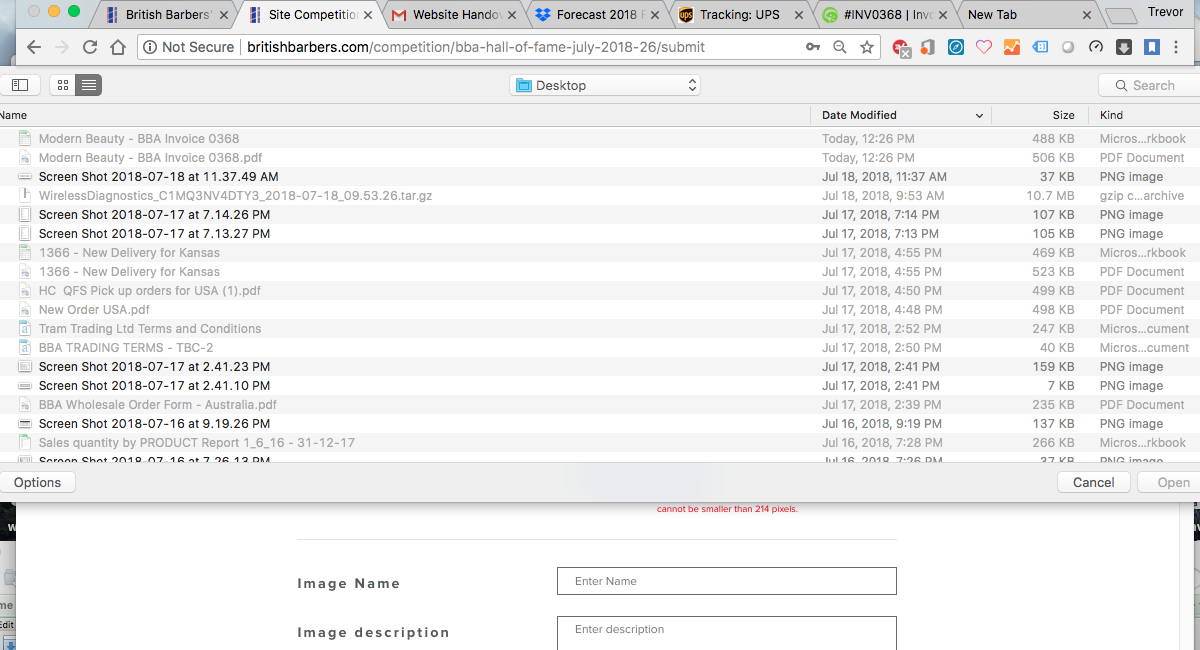Switch to the #INV0368 invoice tab
Image resolution: width=1200 pixels, height=650 pixels.
pyautogui.click(x=884, y=15)
